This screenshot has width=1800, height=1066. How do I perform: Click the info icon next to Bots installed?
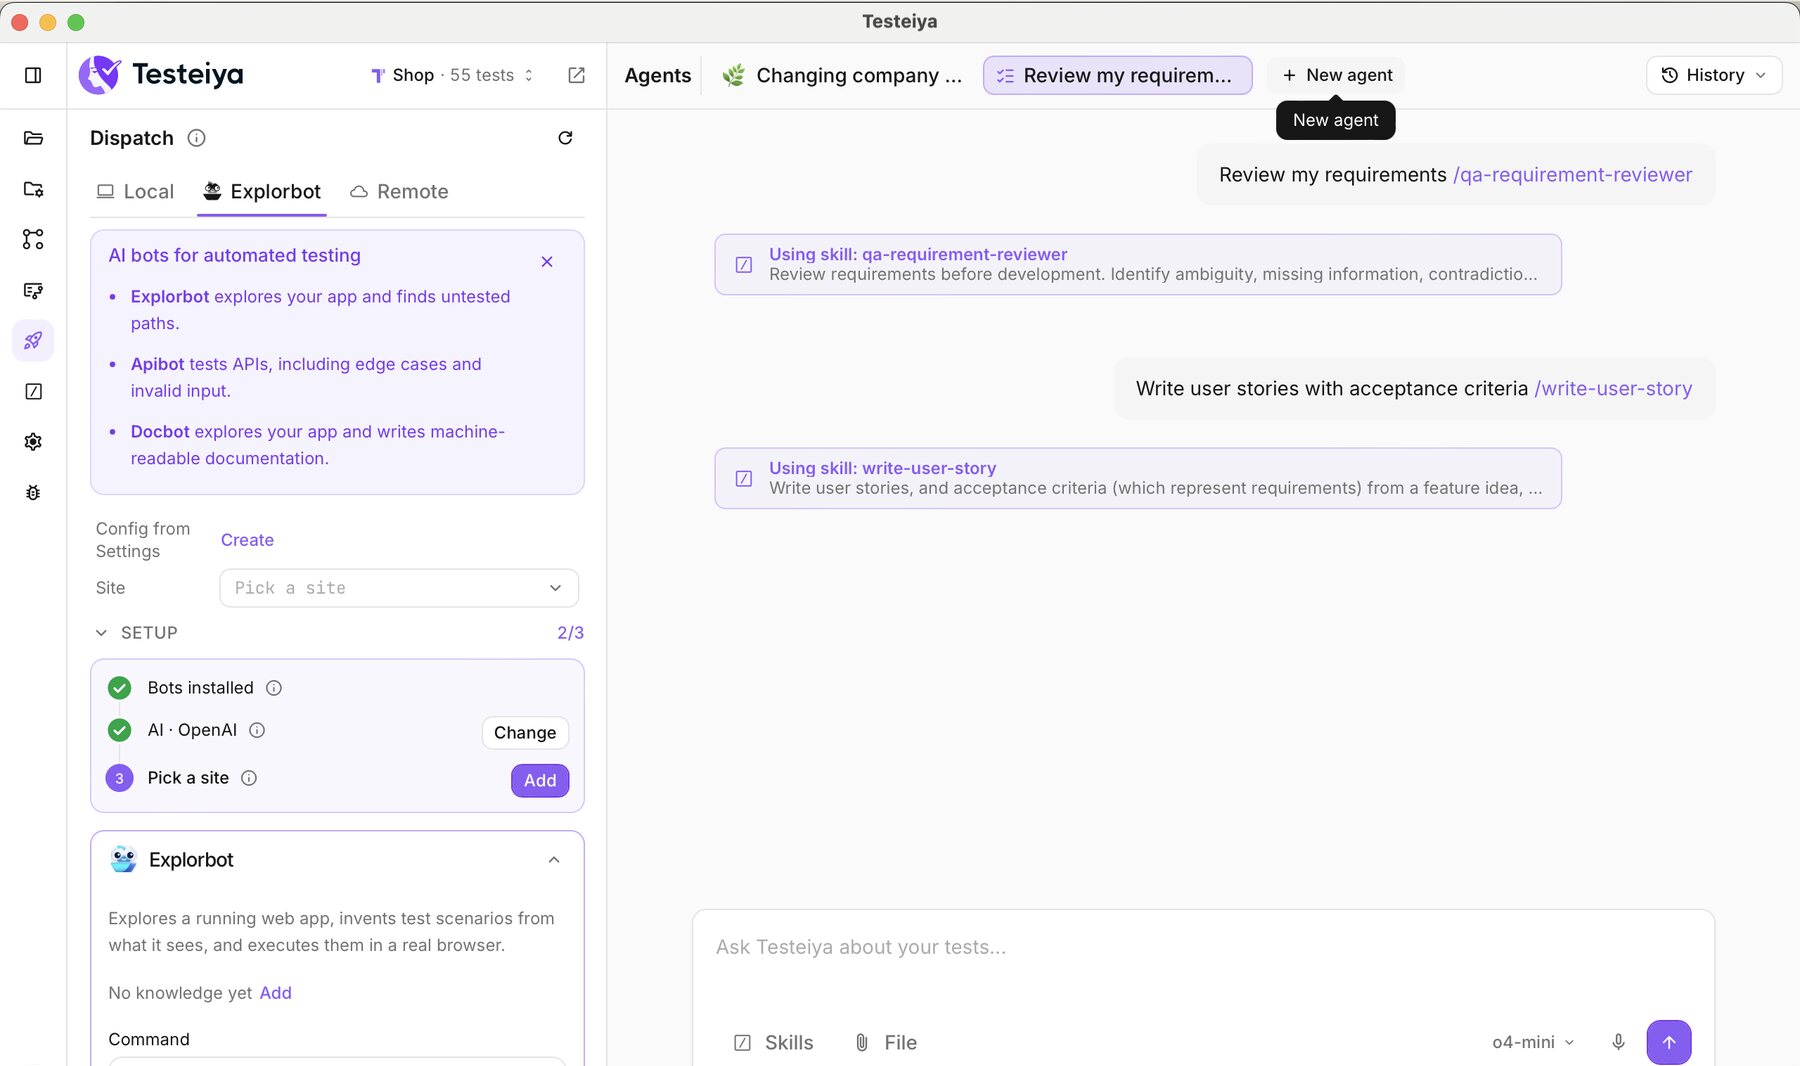pyautogui.click(x=274, y=688)
